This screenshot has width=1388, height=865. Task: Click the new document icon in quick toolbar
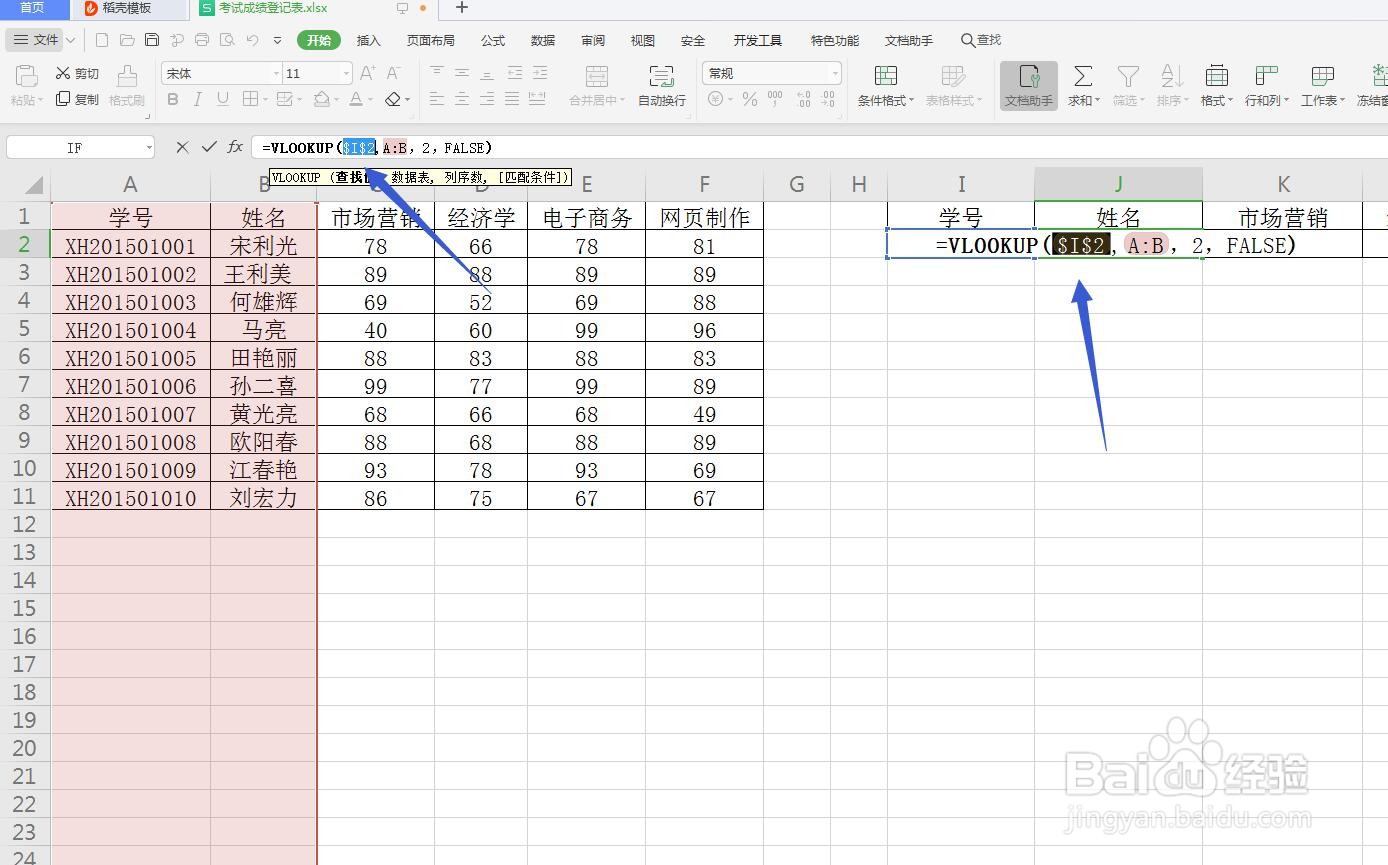(x=102, y=40)
